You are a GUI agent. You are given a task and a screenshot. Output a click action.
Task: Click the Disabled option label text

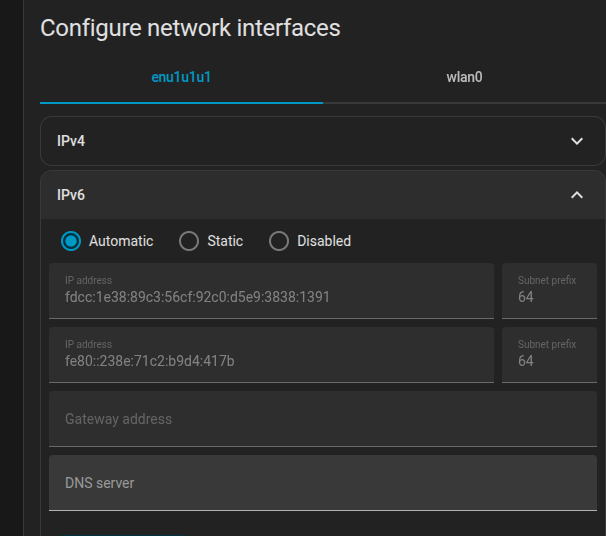click(x=324, y=241)
